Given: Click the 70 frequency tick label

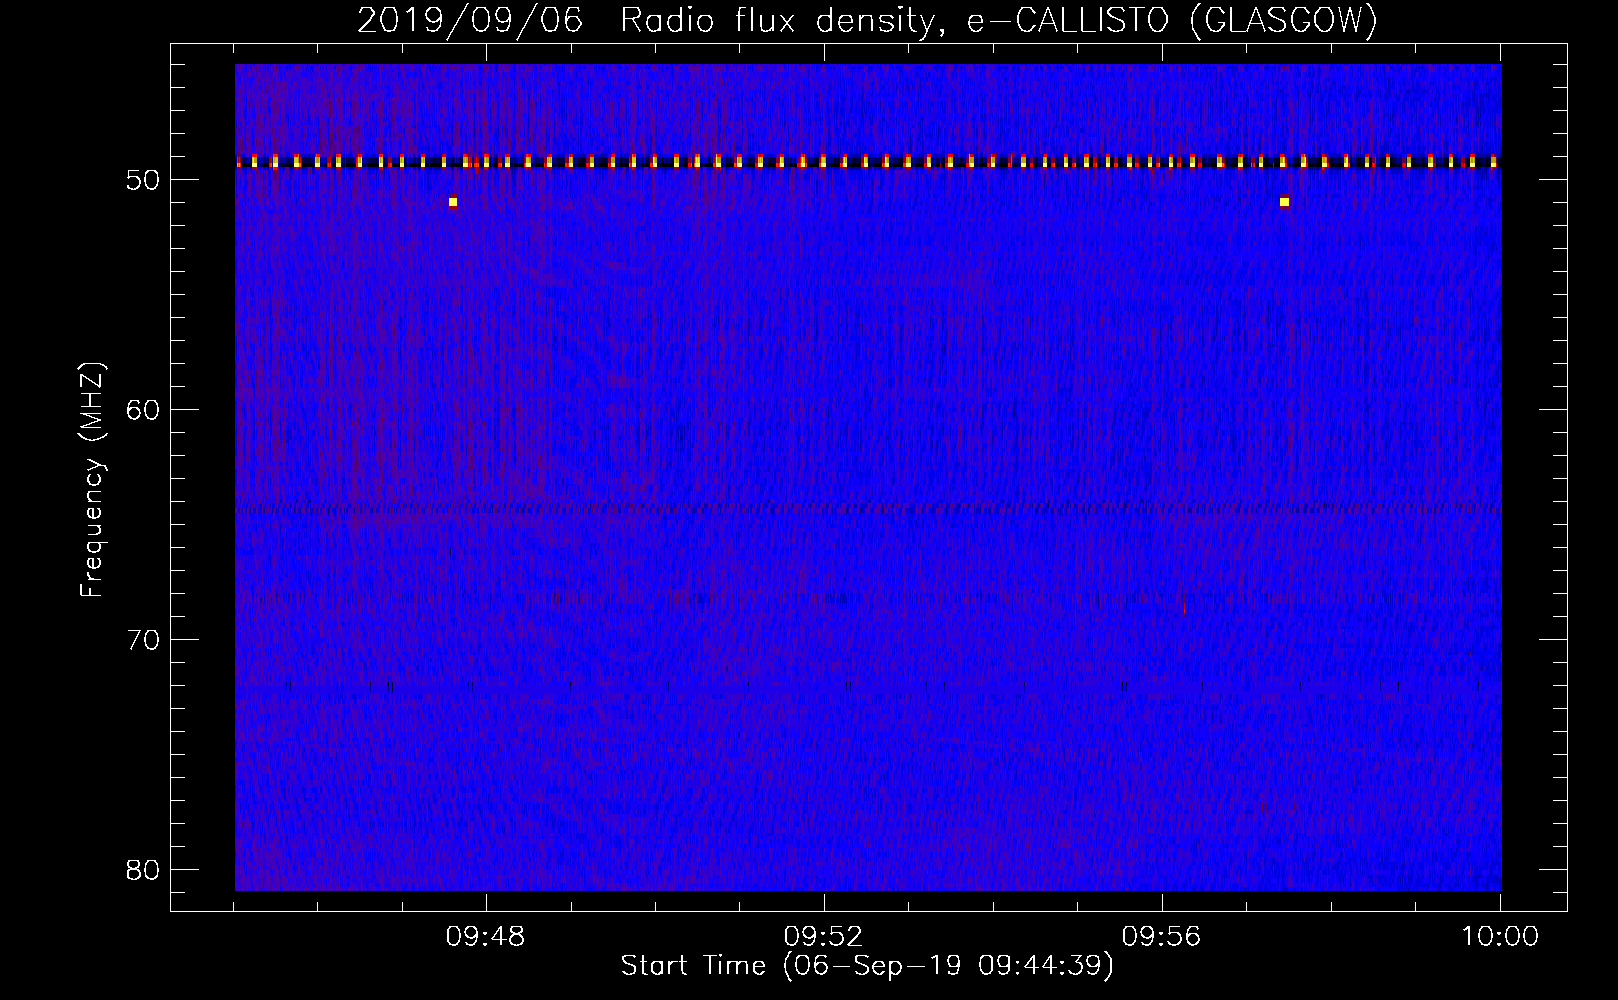Looking at the screenshot, I should [144, 640].
